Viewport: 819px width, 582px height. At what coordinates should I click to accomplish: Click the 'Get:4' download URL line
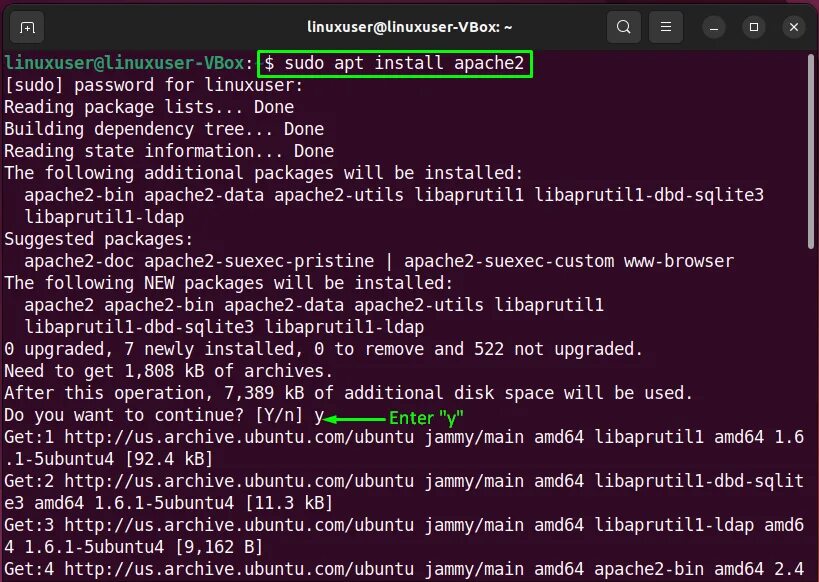click(x=404, y=569)
